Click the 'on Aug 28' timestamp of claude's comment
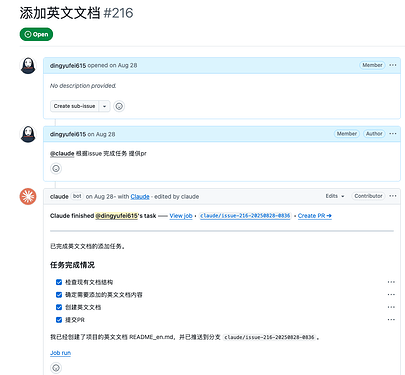 [x=100, y=197]
